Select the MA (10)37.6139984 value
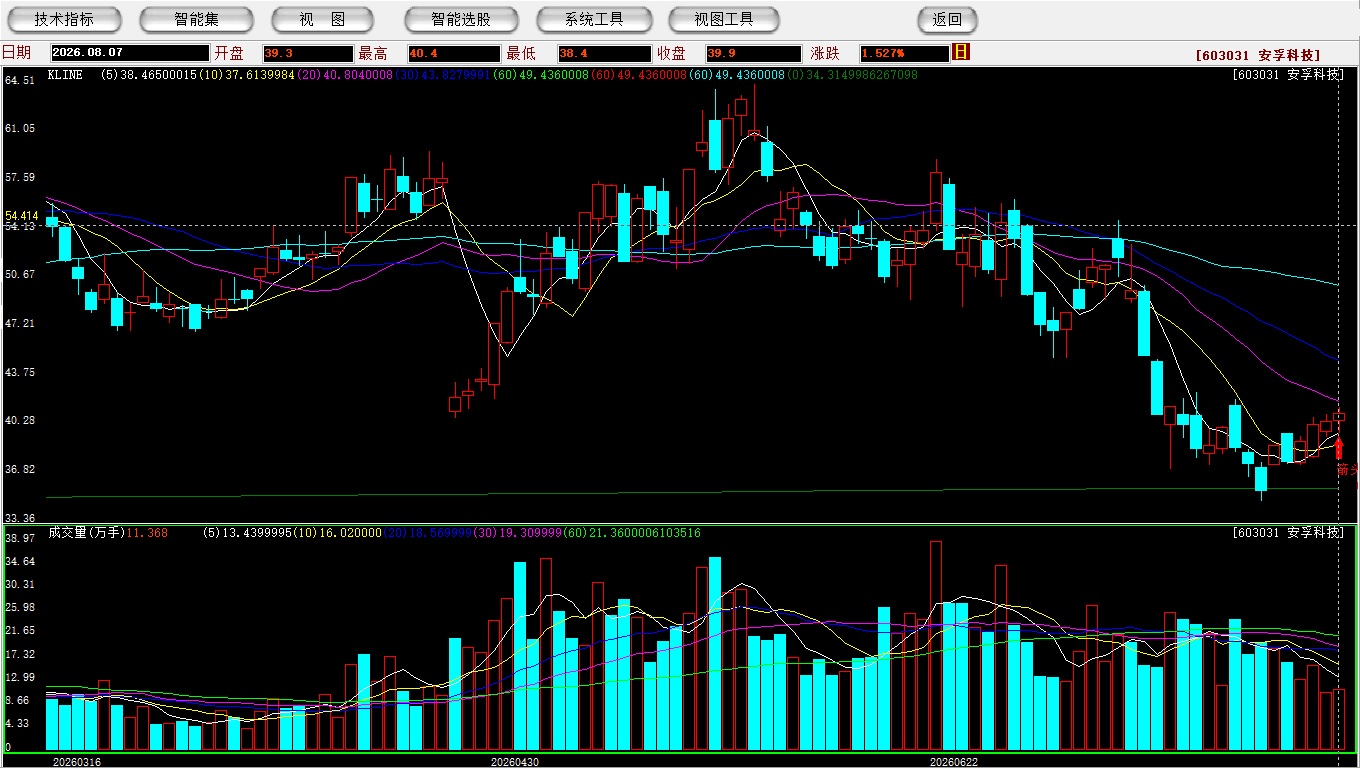 click(246, 75)
